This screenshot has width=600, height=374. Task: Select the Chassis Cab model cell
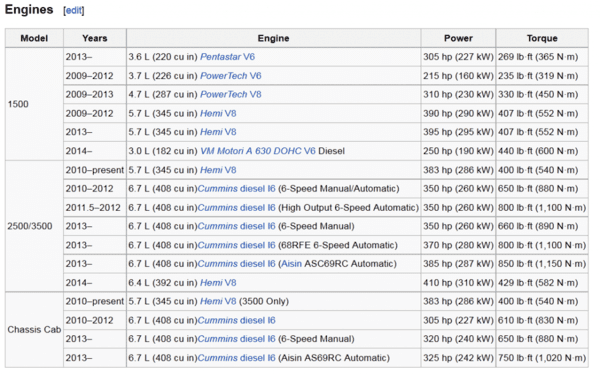click(34, 330)
